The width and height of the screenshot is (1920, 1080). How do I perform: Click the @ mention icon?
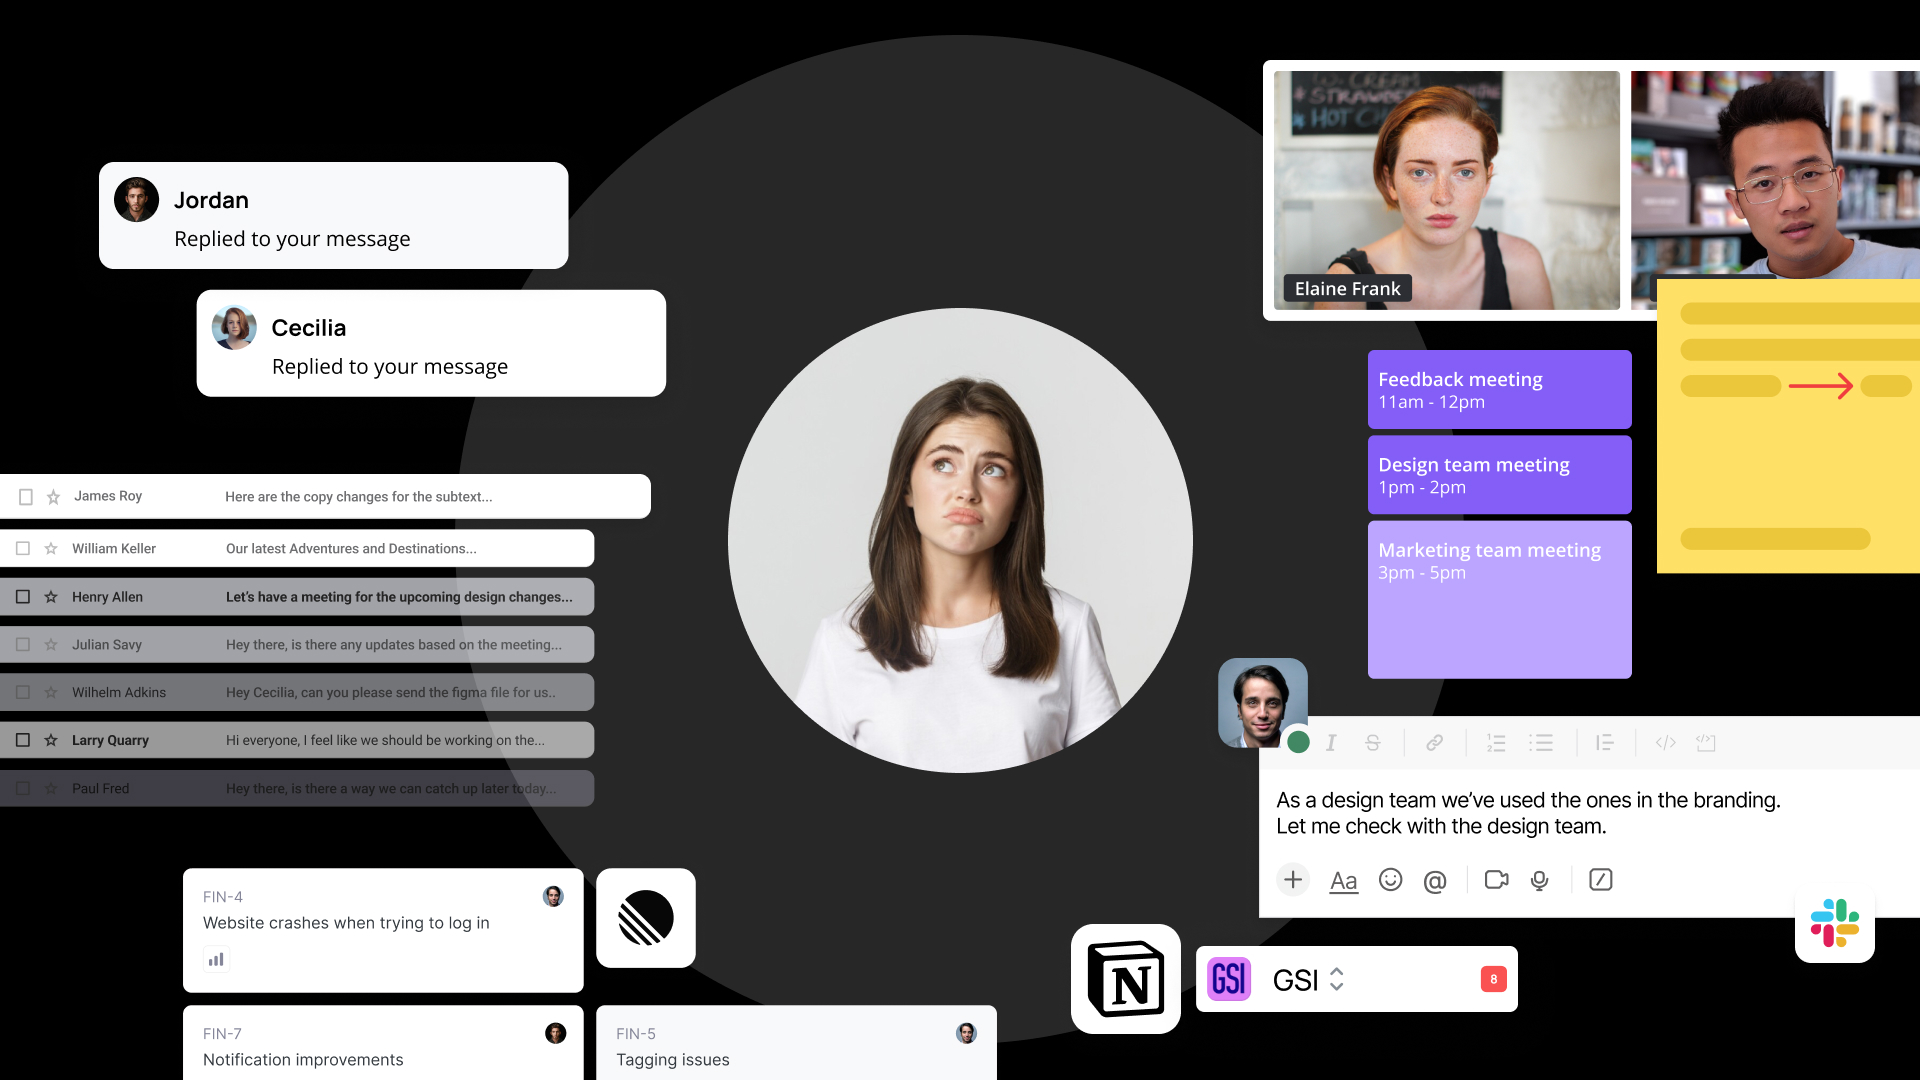pyautogui.click(x=1435, y=881)
